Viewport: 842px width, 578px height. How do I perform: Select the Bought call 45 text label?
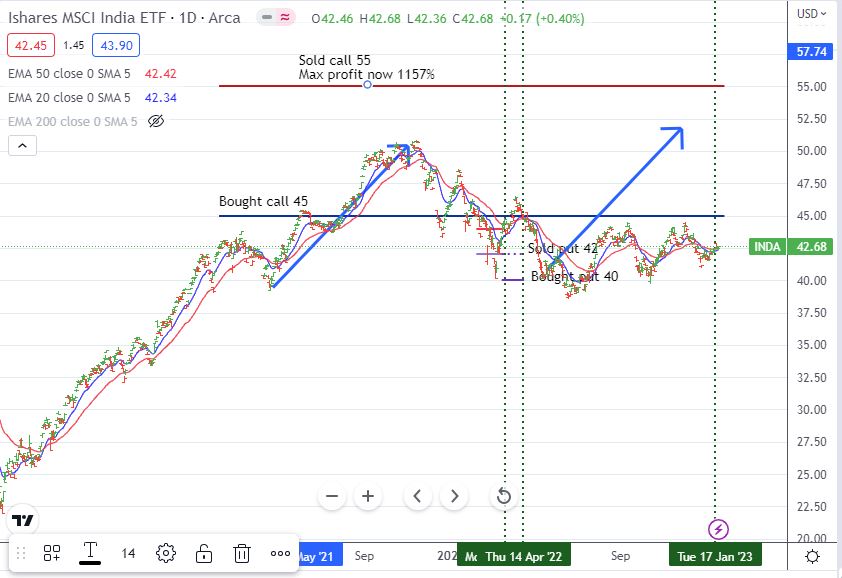[263, 201]
